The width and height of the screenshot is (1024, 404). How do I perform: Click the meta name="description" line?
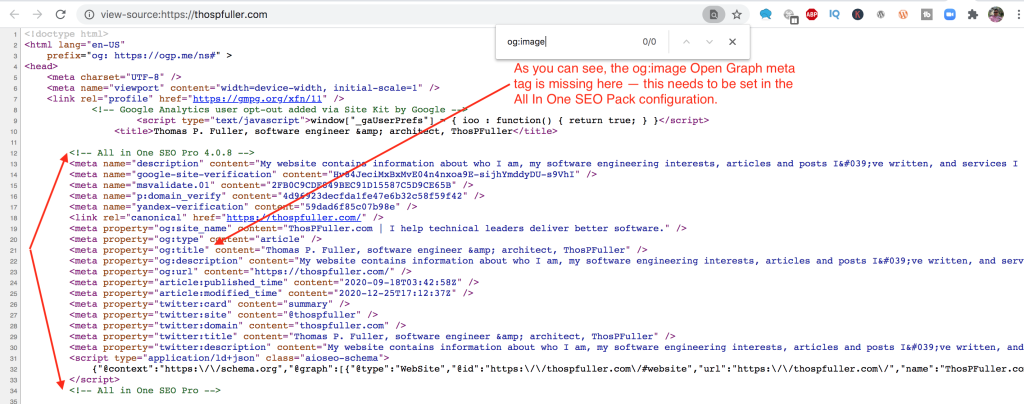click(x=546, y=163)
